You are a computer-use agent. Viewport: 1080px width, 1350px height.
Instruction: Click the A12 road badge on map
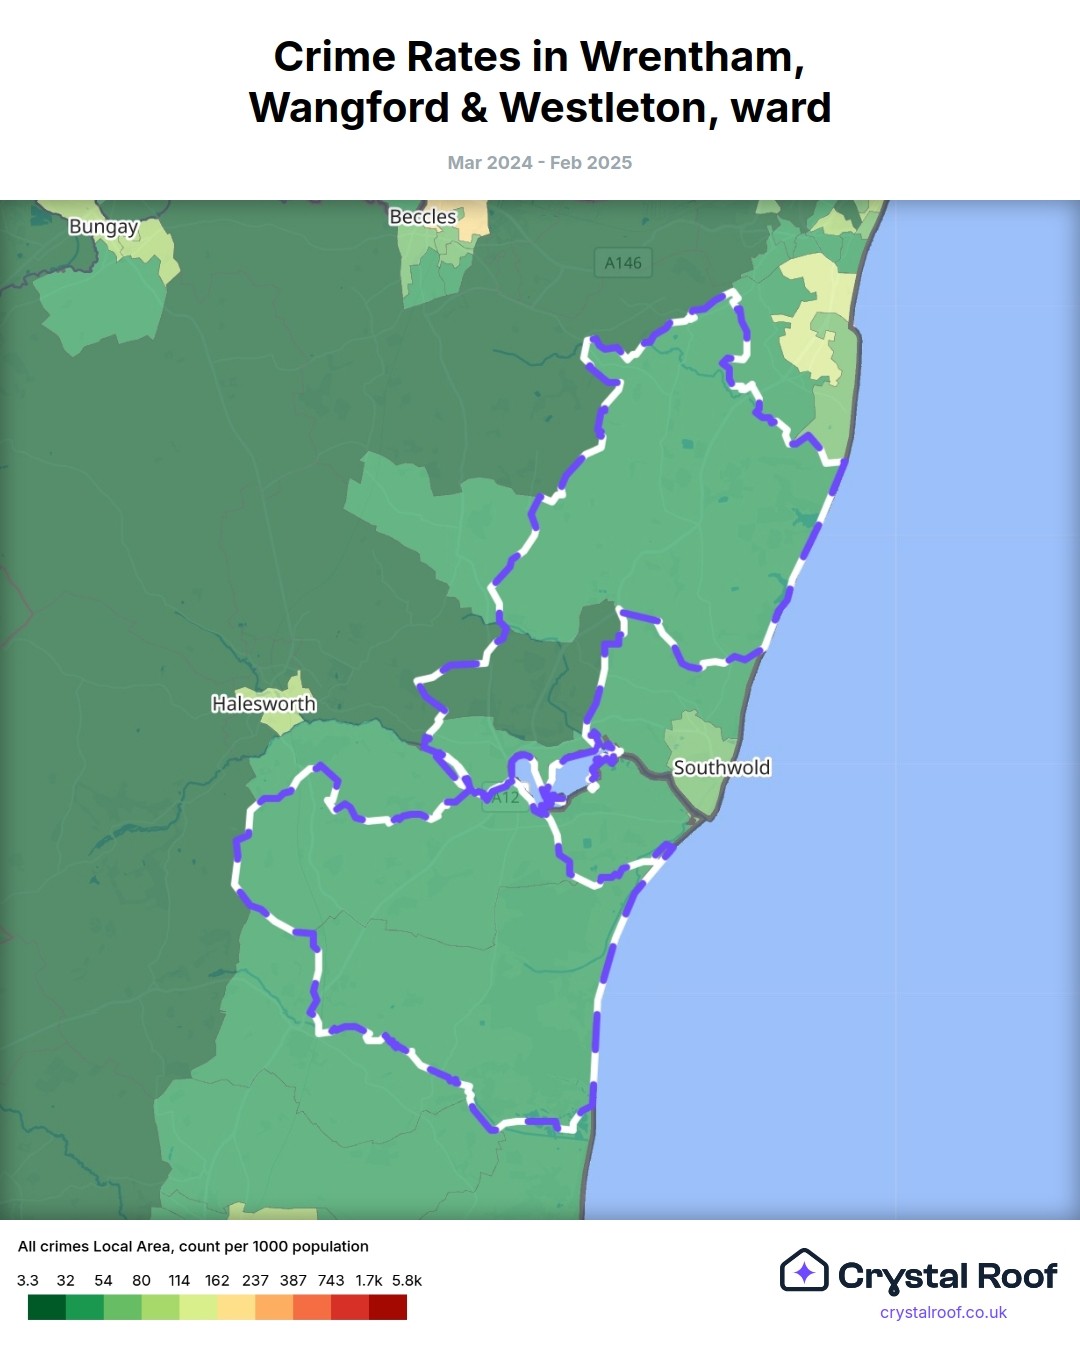click(506, 797)
